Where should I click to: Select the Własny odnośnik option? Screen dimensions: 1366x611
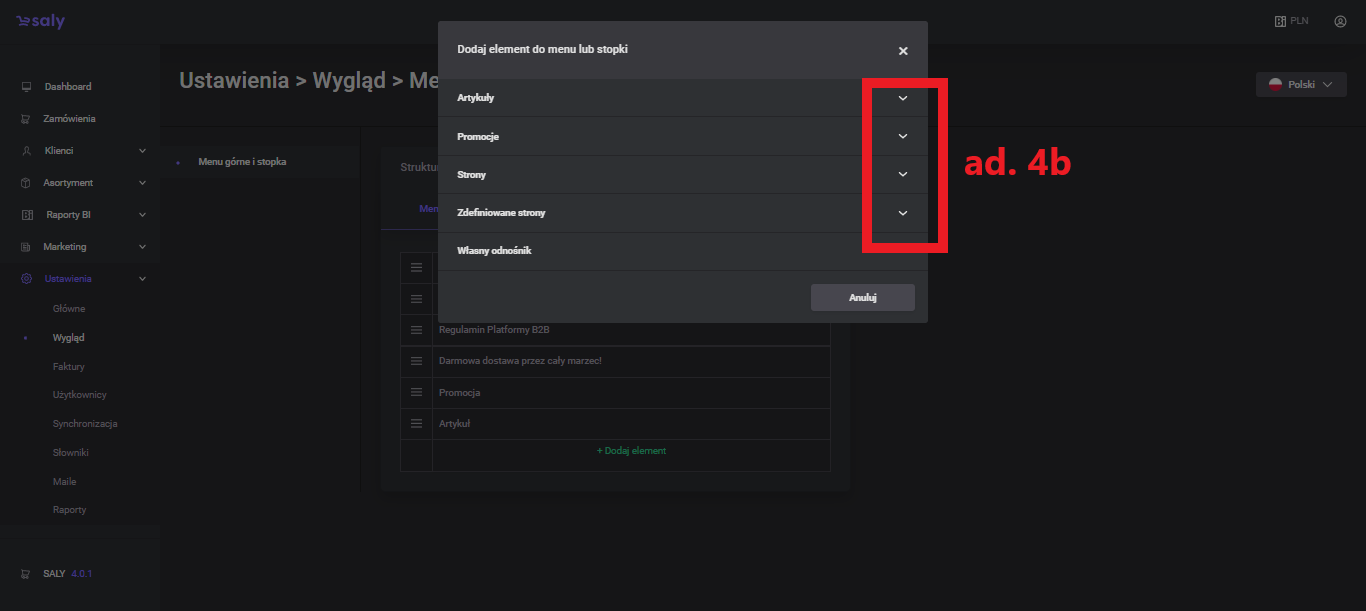point(494,251)
